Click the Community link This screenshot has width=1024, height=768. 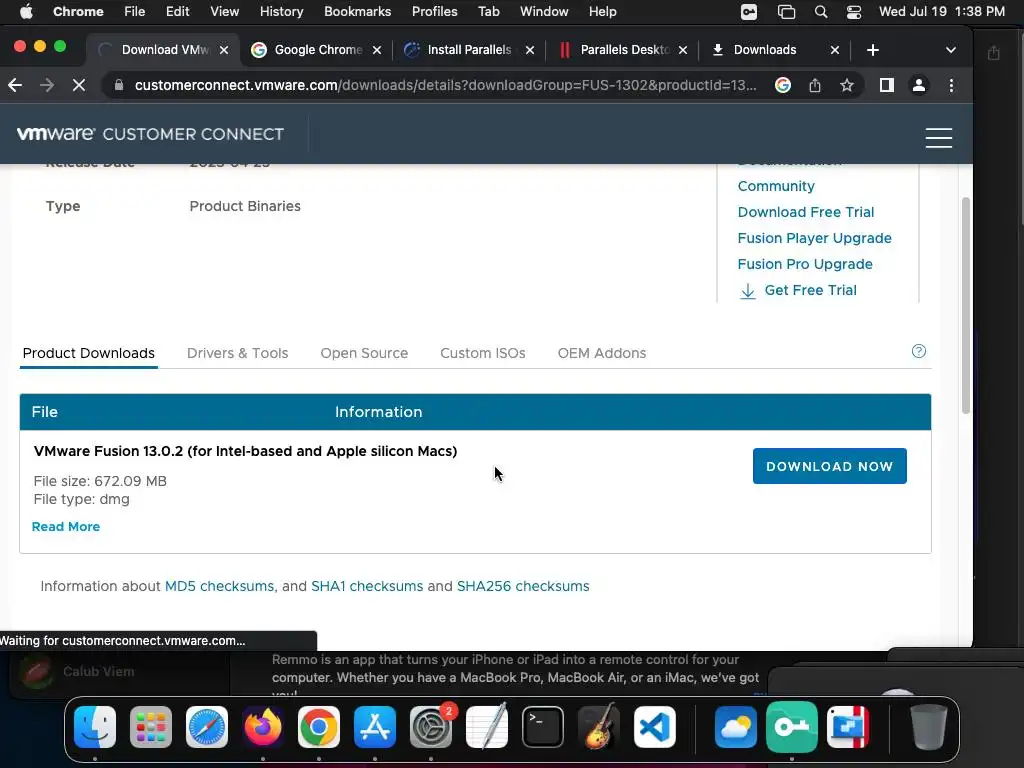776,186
